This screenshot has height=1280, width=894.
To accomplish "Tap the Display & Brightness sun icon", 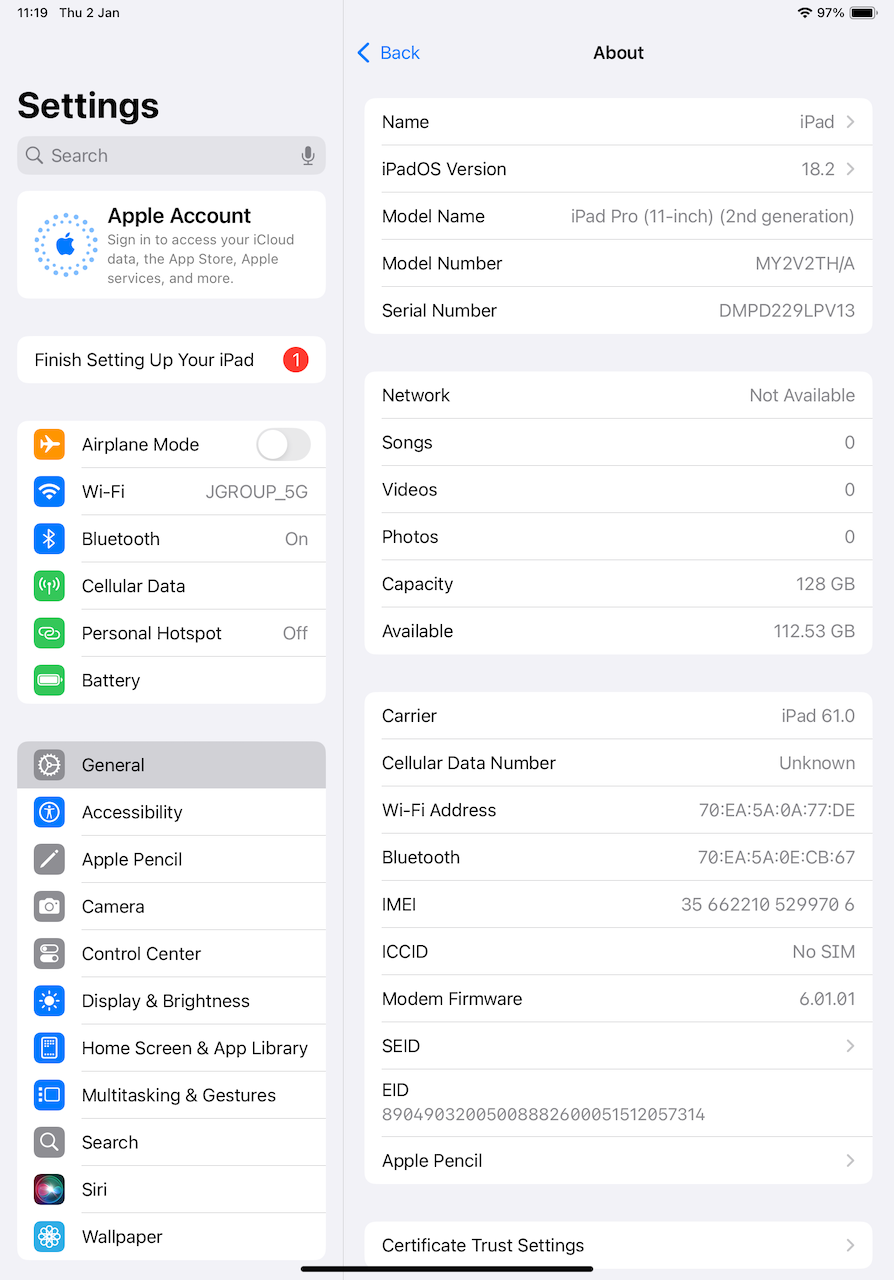I will tap(49, 1000).
